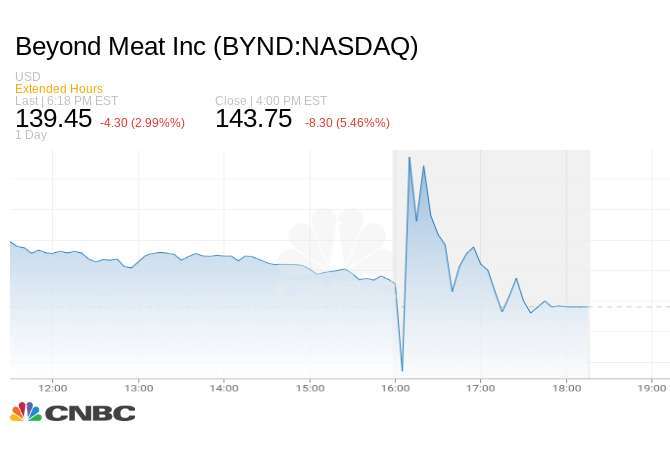The width and height of the screenshot is (670, 450).
Task: Click the 16:00 time axis label
Action: click(395, 388)
